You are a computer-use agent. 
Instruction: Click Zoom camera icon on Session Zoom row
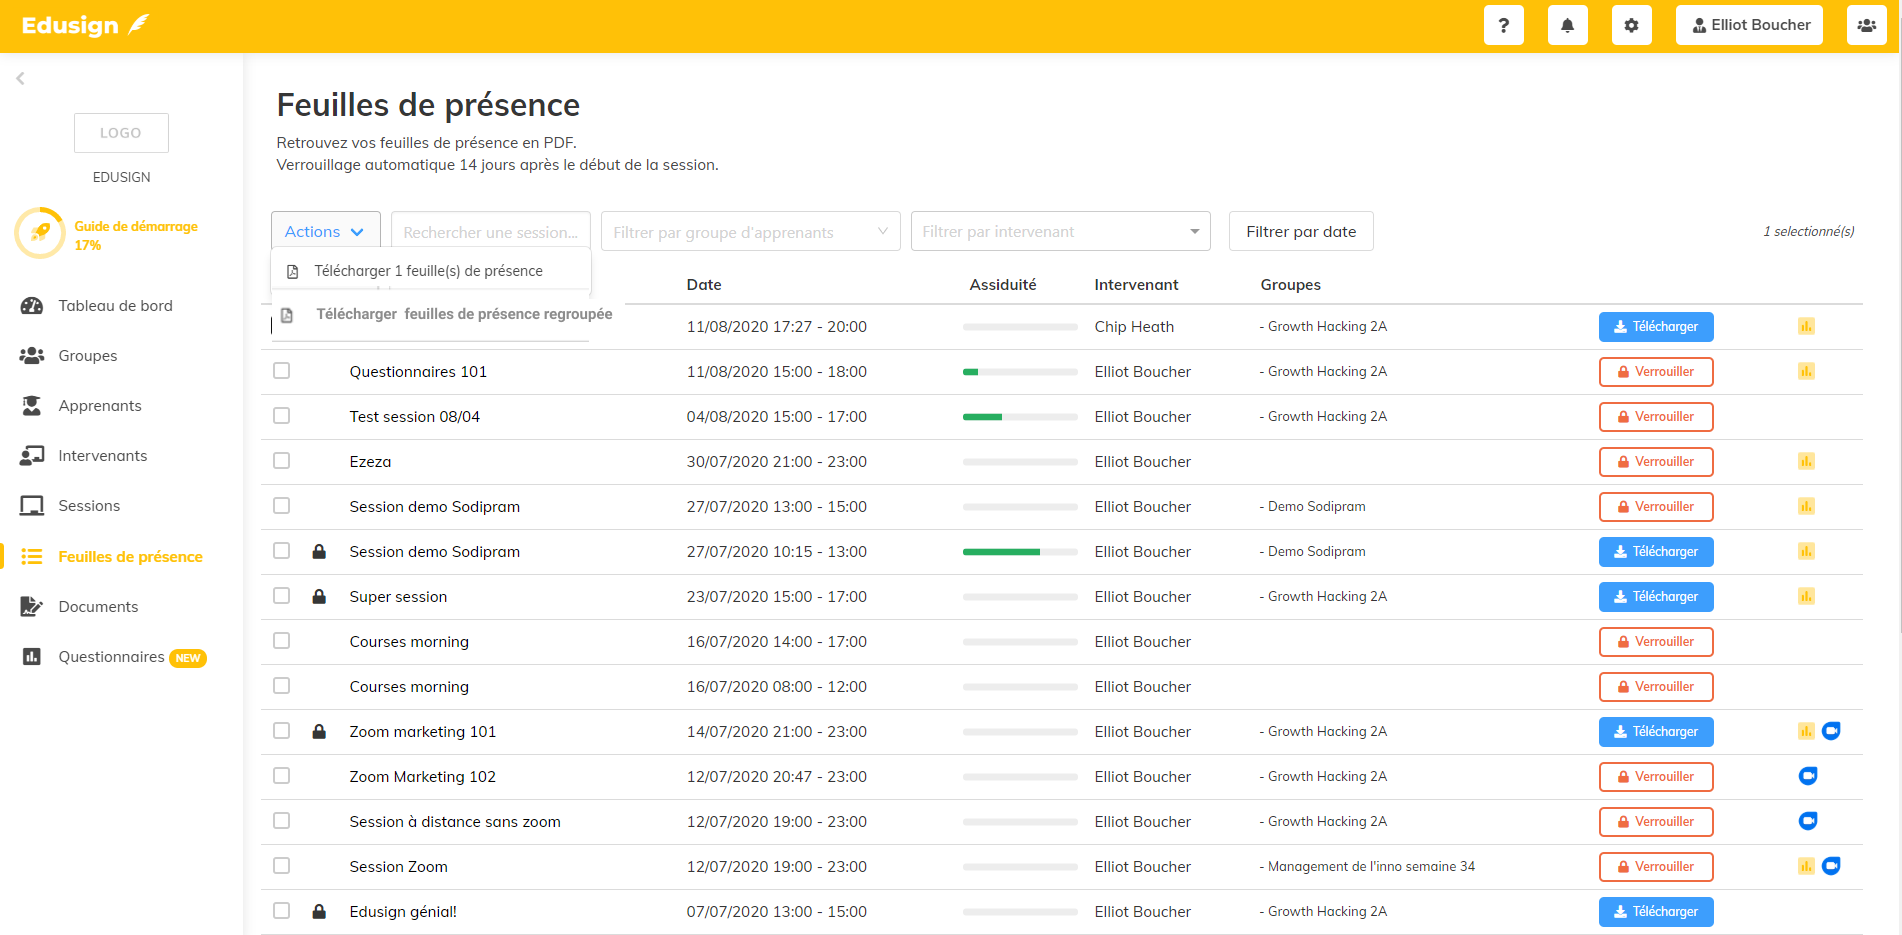[x=1831, y=866]
